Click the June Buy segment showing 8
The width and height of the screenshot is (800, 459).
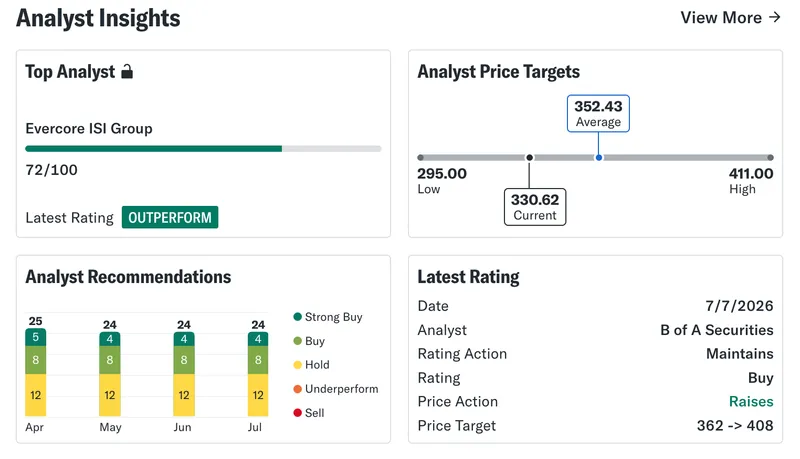[x=184, y=360]
